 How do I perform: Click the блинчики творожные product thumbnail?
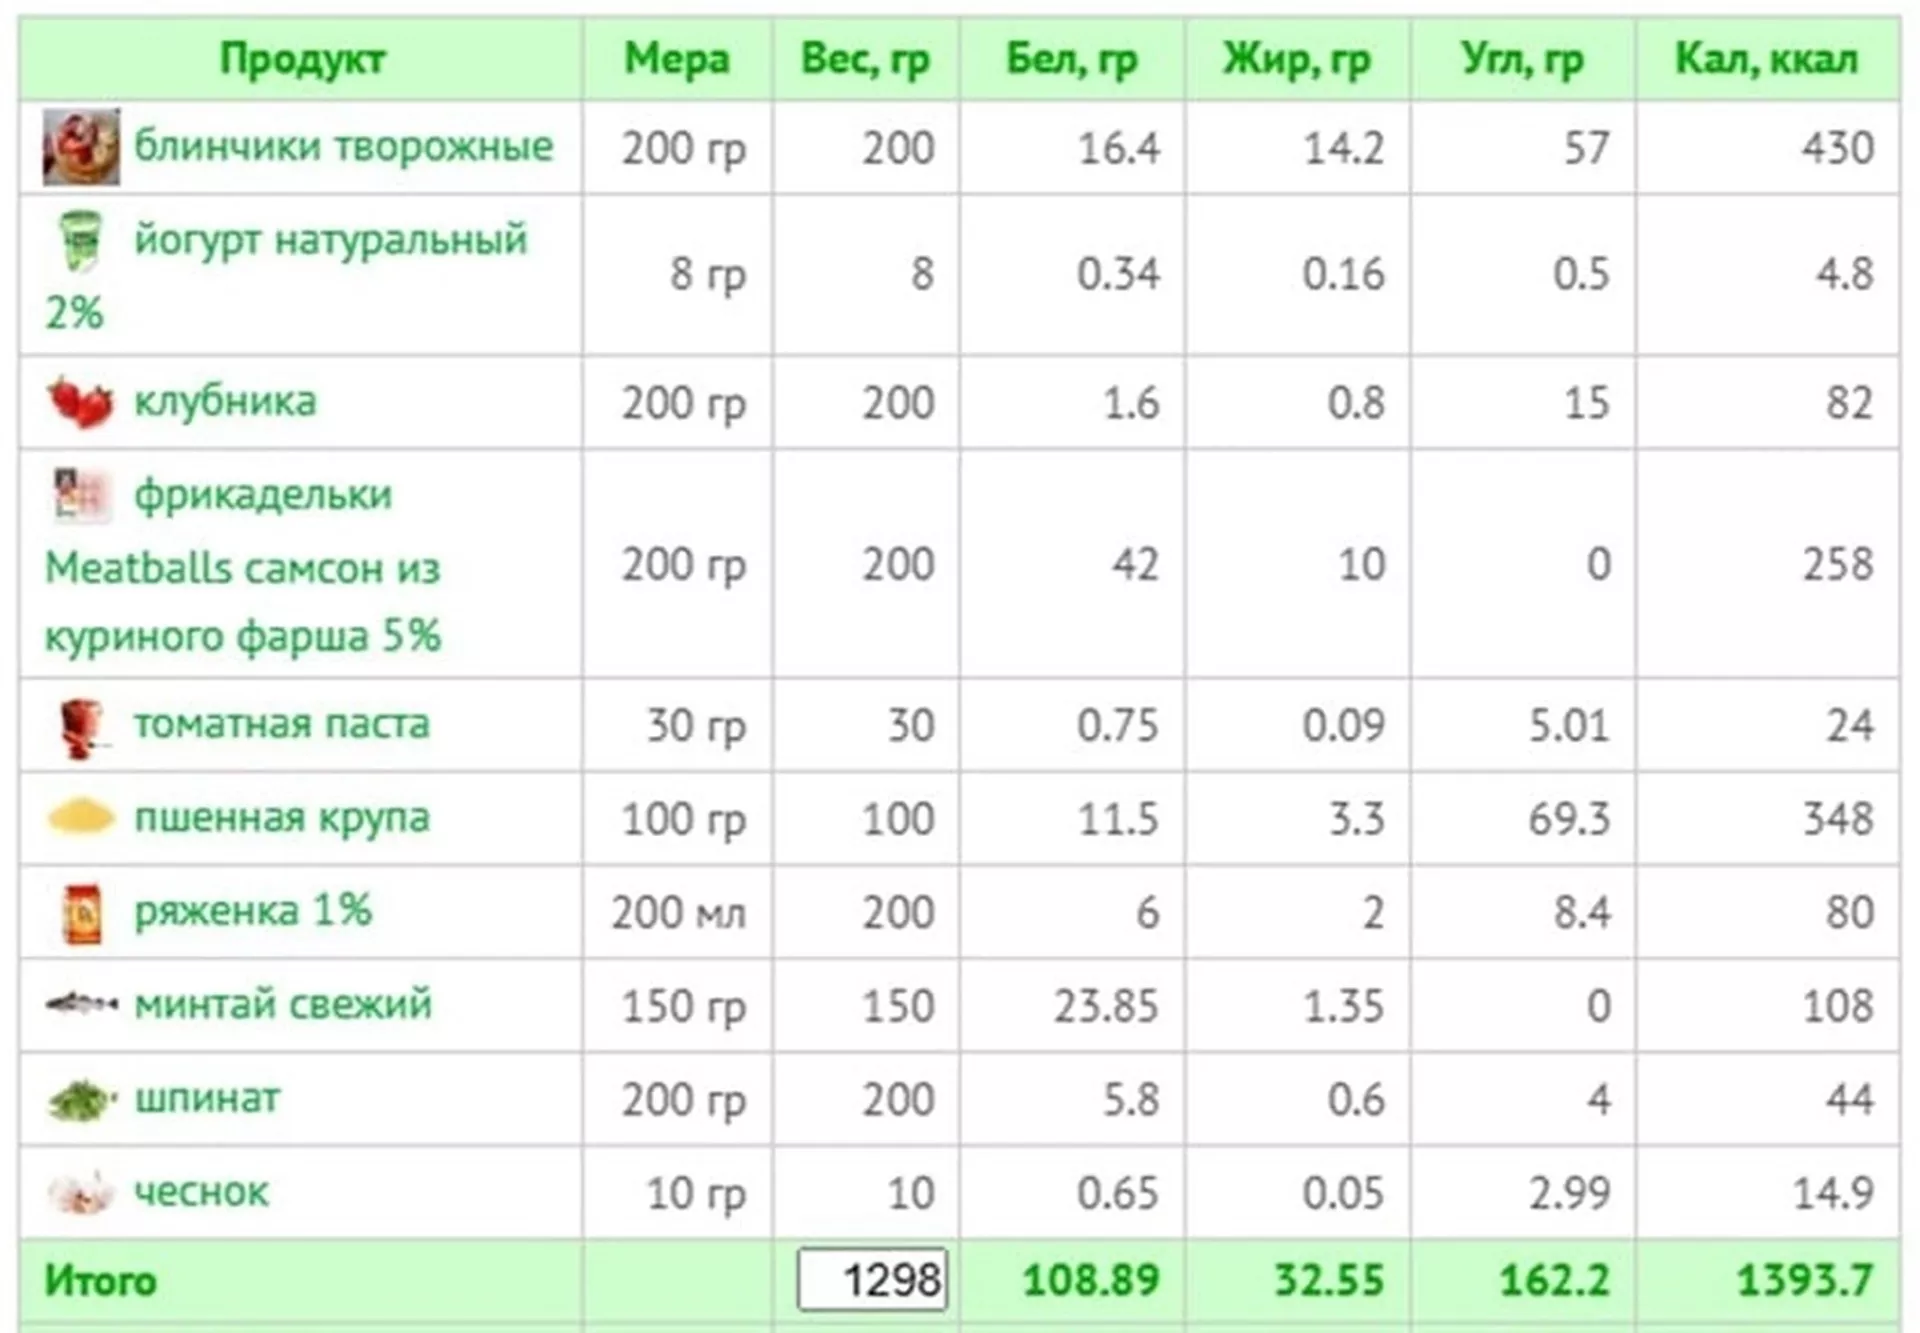[x=81, y=147]
